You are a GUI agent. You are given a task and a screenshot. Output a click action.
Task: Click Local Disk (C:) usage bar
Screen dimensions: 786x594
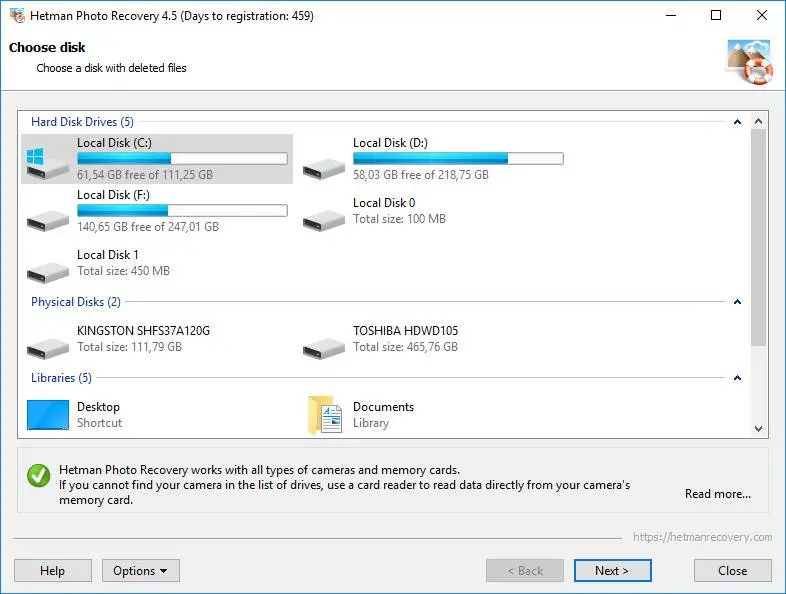pos(182,159)
